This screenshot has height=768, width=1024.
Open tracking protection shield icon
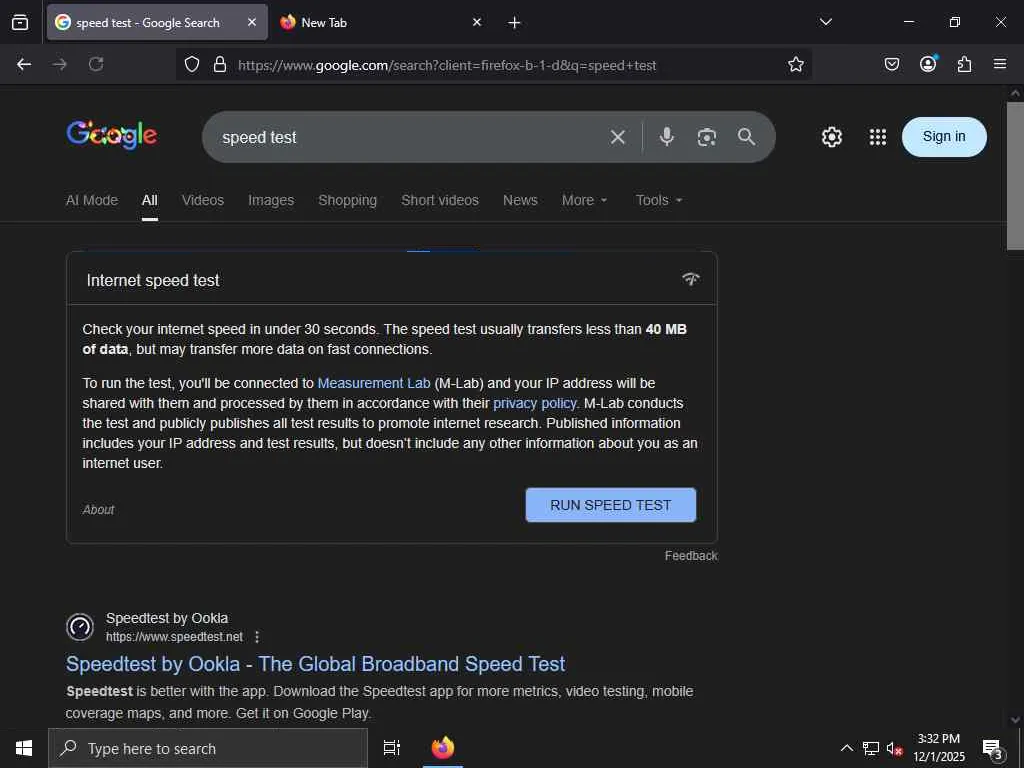tap(191, 64)
